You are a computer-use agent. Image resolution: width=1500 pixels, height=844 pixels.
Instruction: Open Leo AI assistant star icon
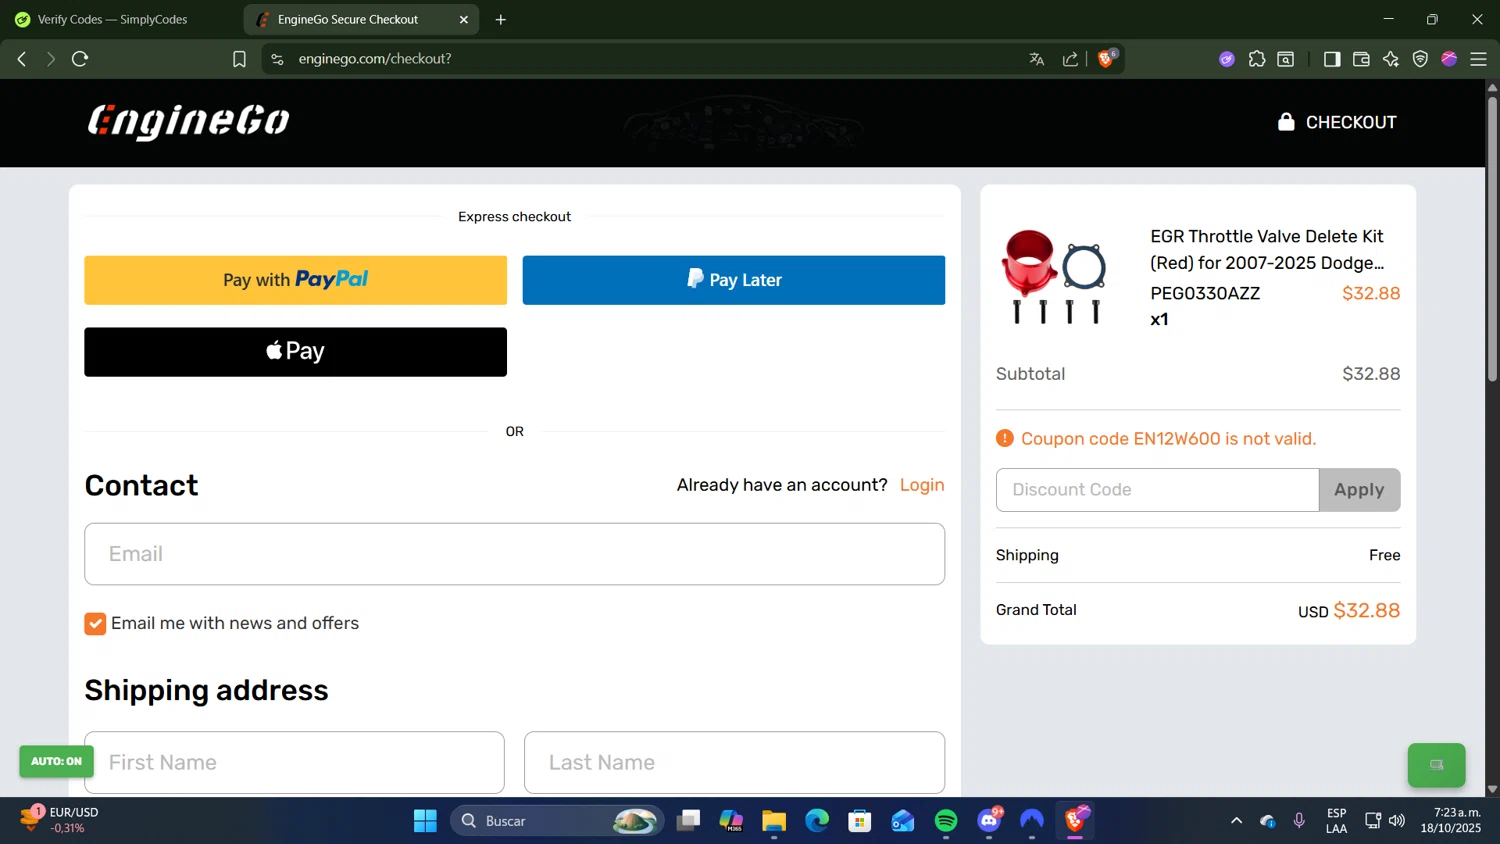[x=1391, y=59]
